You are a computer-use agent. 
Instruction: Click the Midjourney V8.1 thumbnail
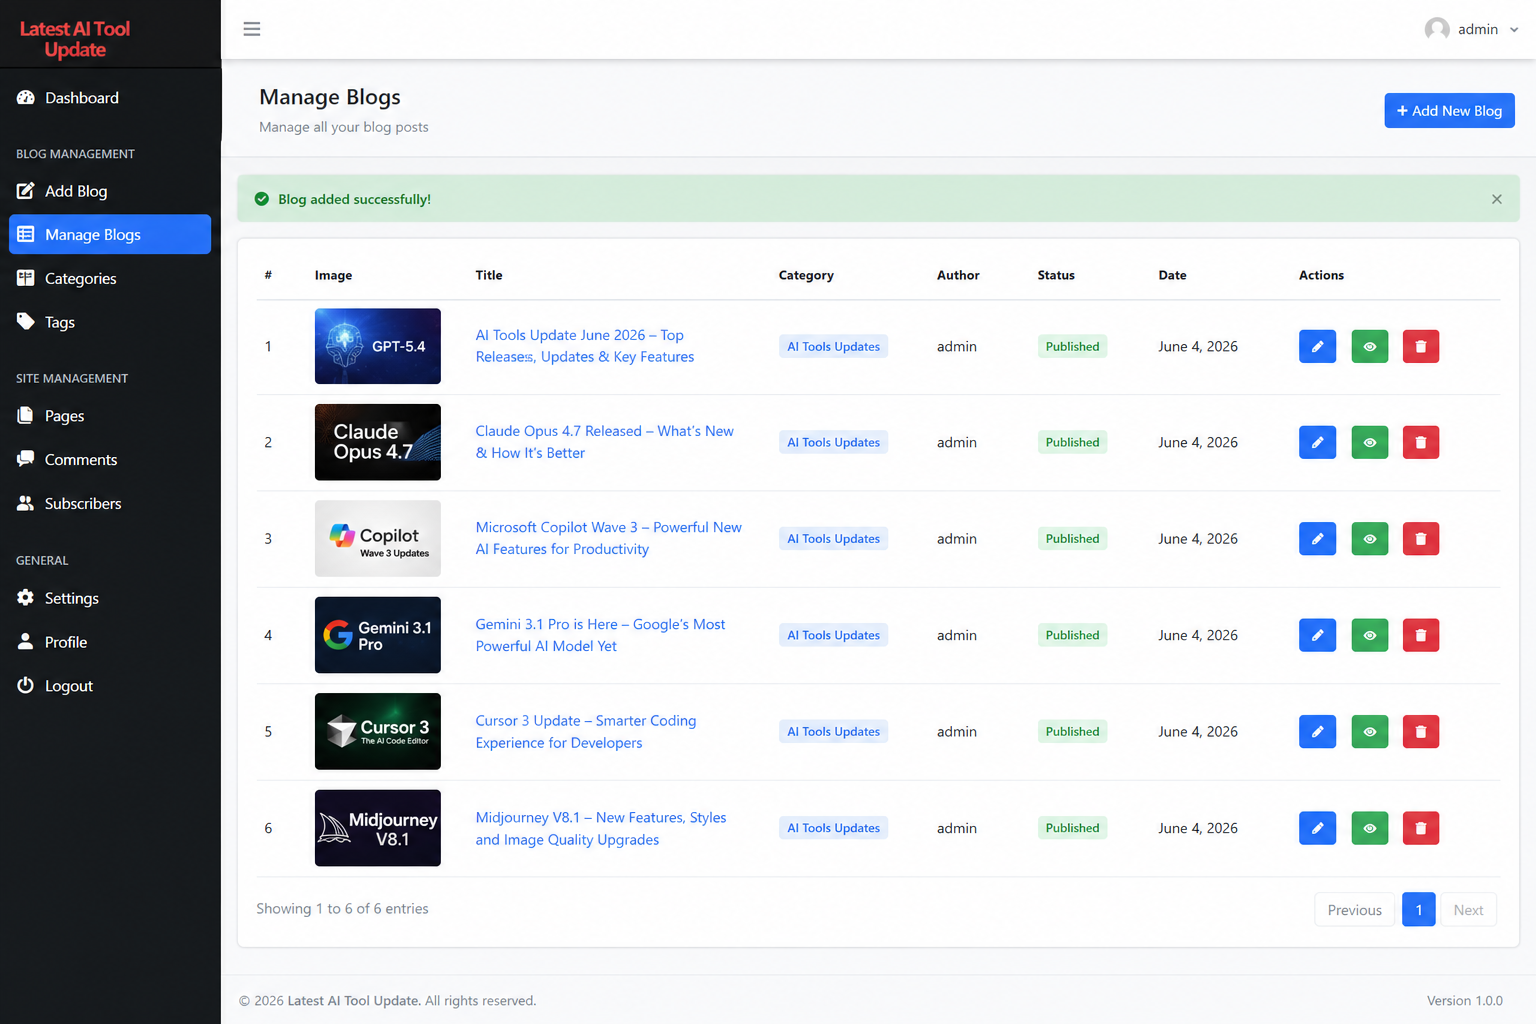[377, 828]
